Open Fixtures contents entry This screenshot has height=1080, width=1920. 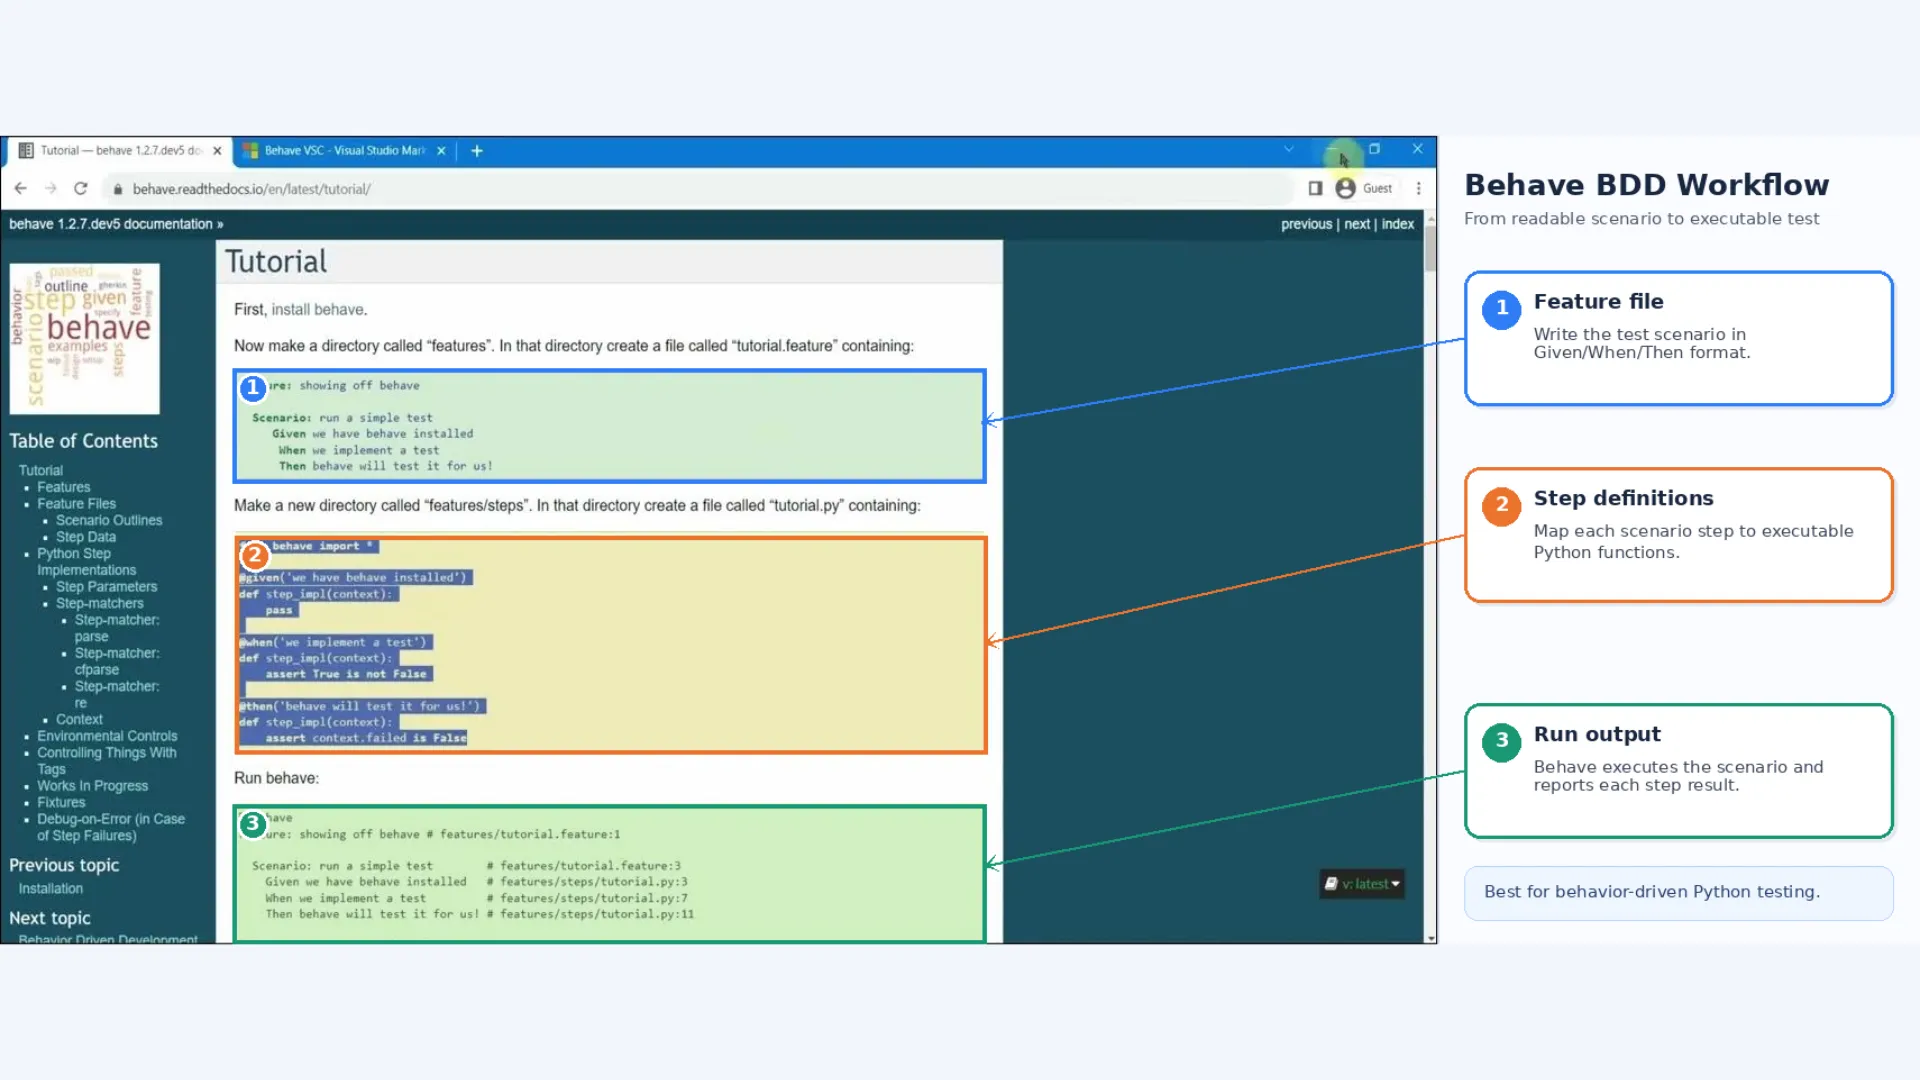pos(61,802)
